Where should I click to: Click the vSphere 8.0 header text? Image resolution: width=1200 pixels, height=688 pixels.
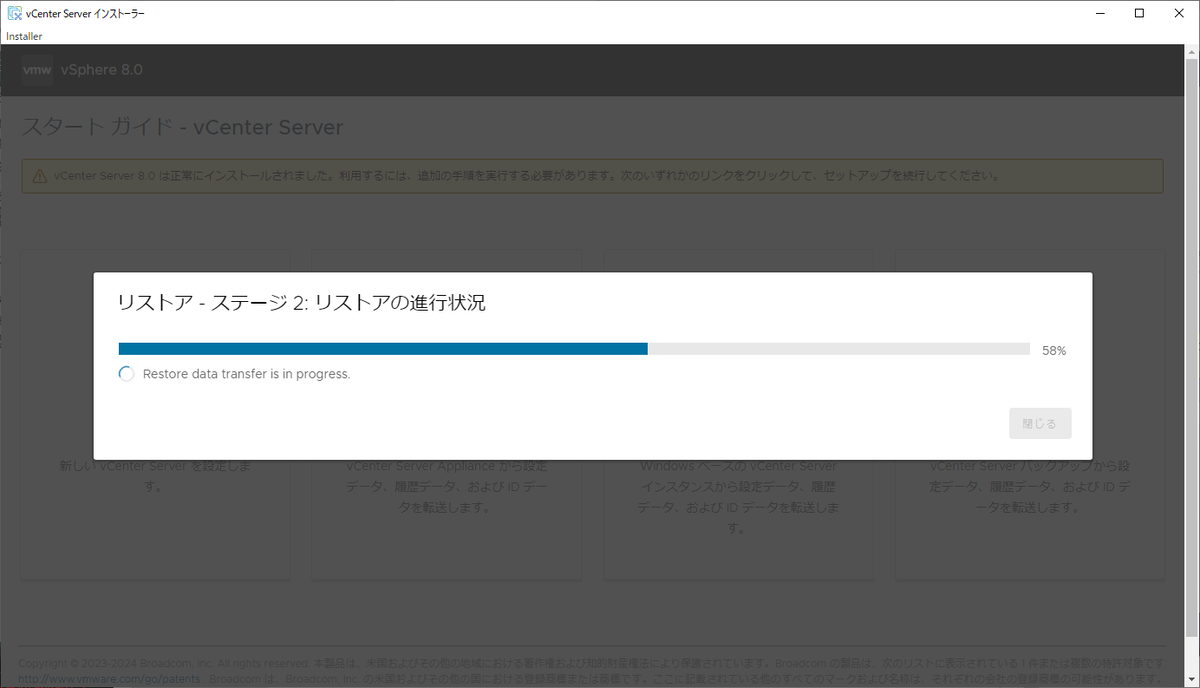pos(102,70)
